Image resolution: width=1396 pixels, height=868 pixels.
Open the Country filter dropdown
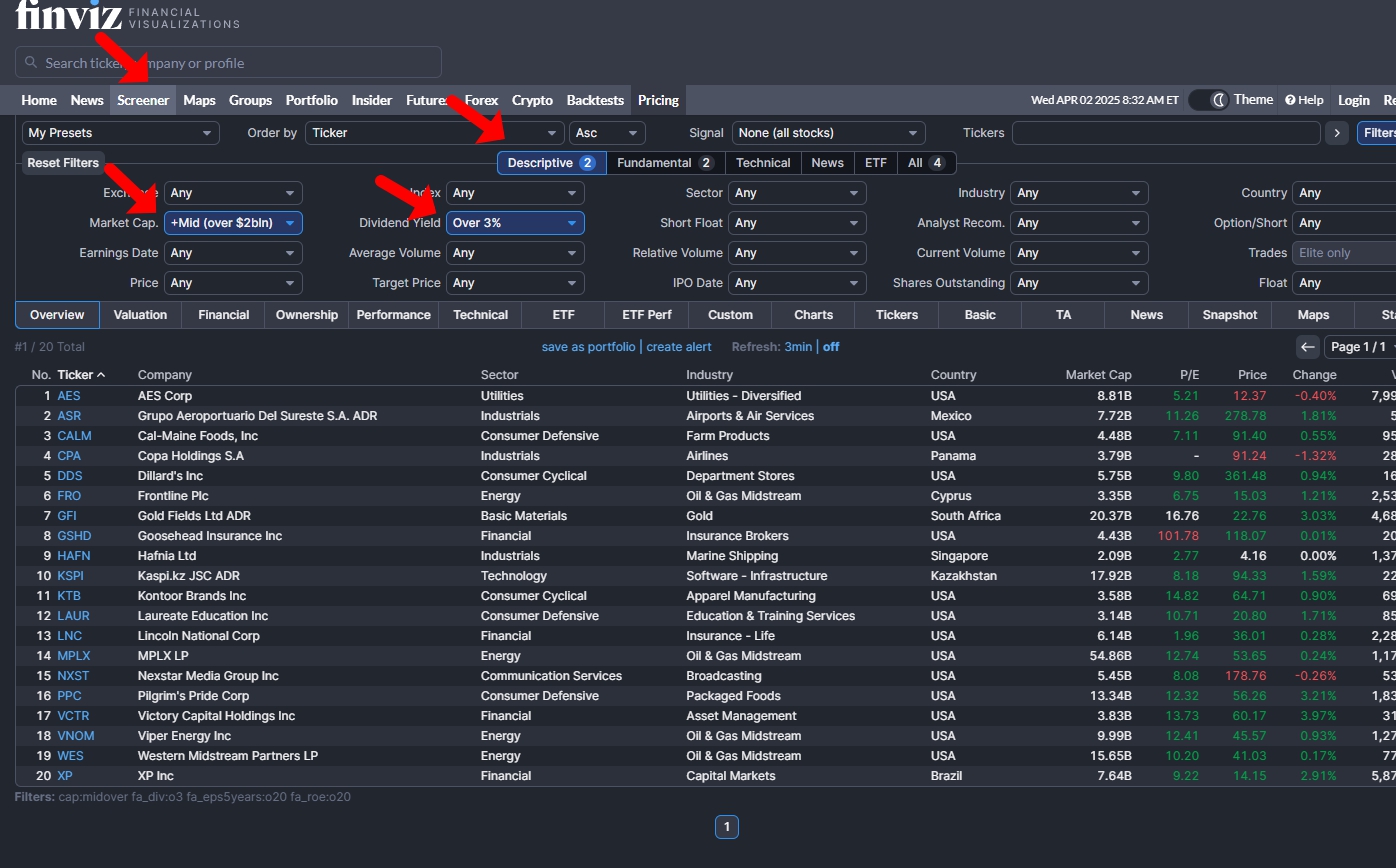1344,193
